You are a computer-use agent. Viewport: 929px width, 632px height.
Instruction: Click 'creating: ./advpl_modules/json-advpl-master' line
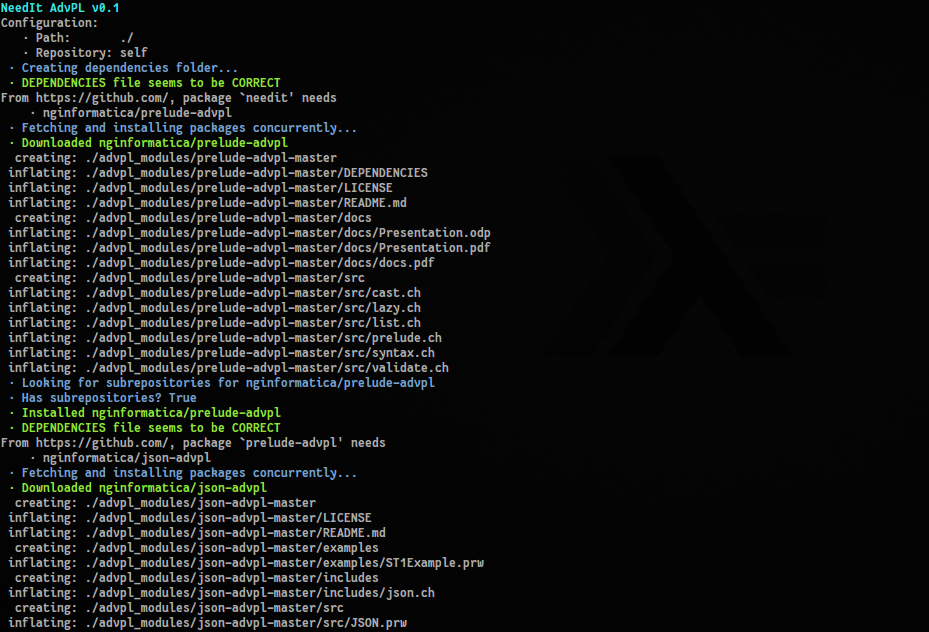coord(165,503)
